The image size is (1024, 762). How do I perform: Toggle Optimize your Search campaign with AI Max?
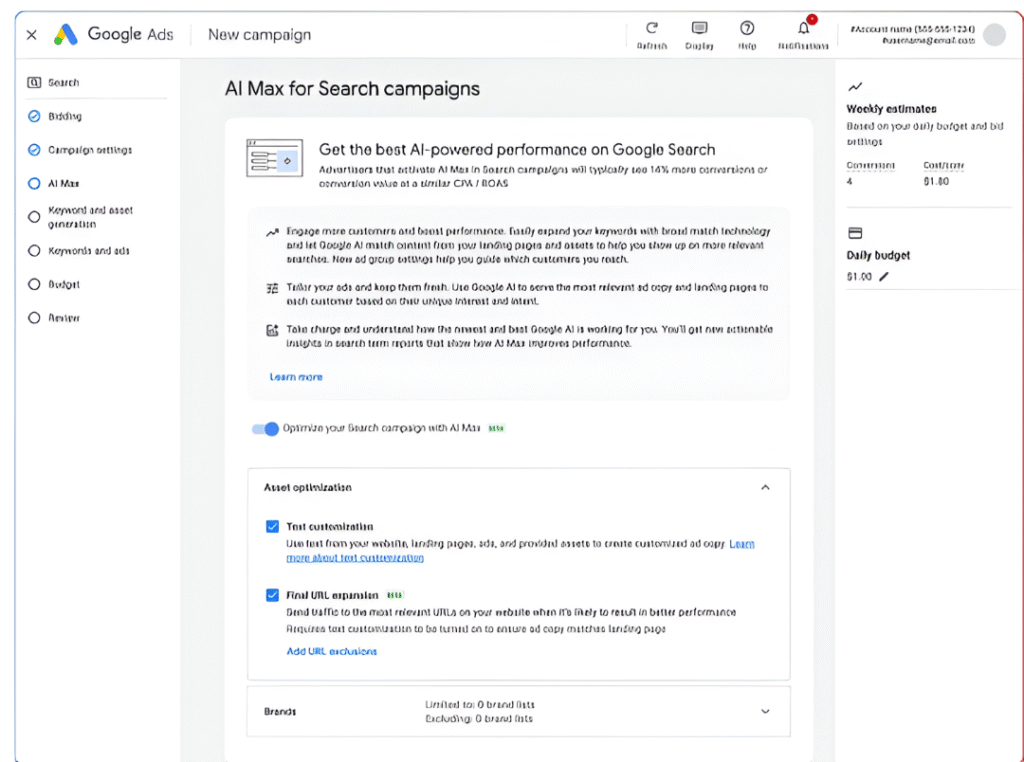[265, 429]
